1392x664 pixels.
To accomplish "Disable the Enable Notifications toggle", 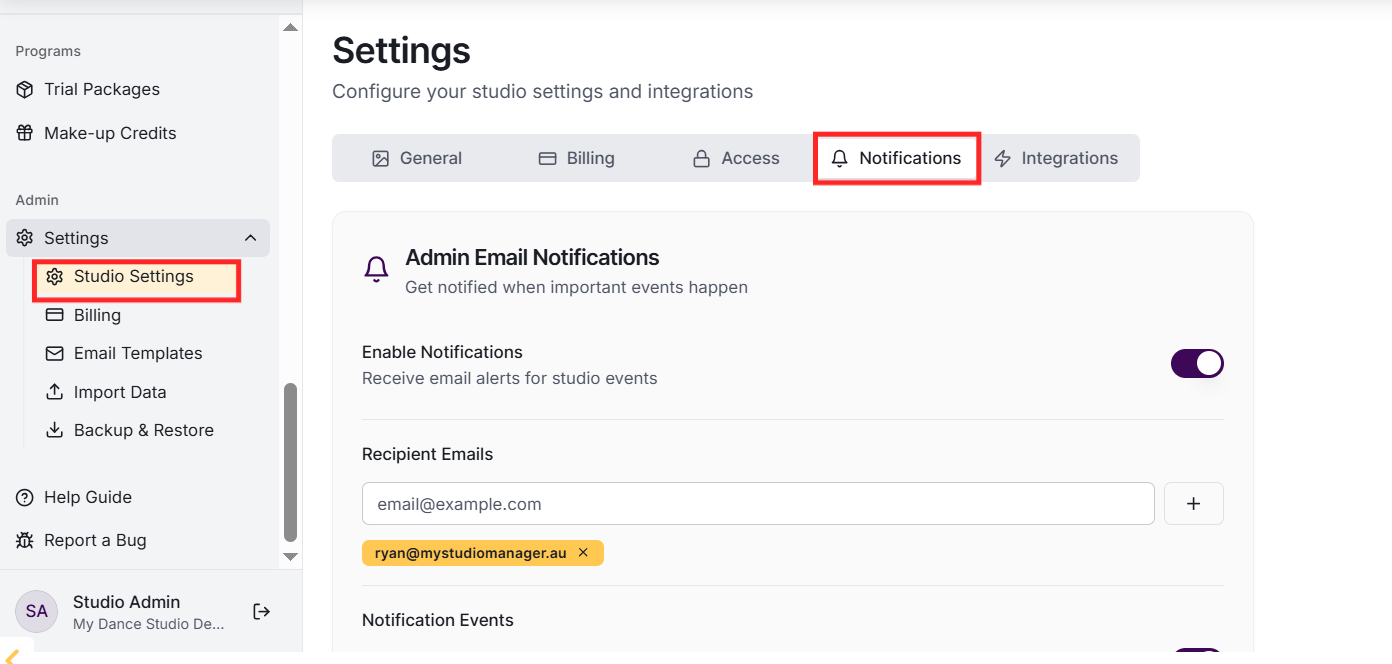I will pos(1197,363).
